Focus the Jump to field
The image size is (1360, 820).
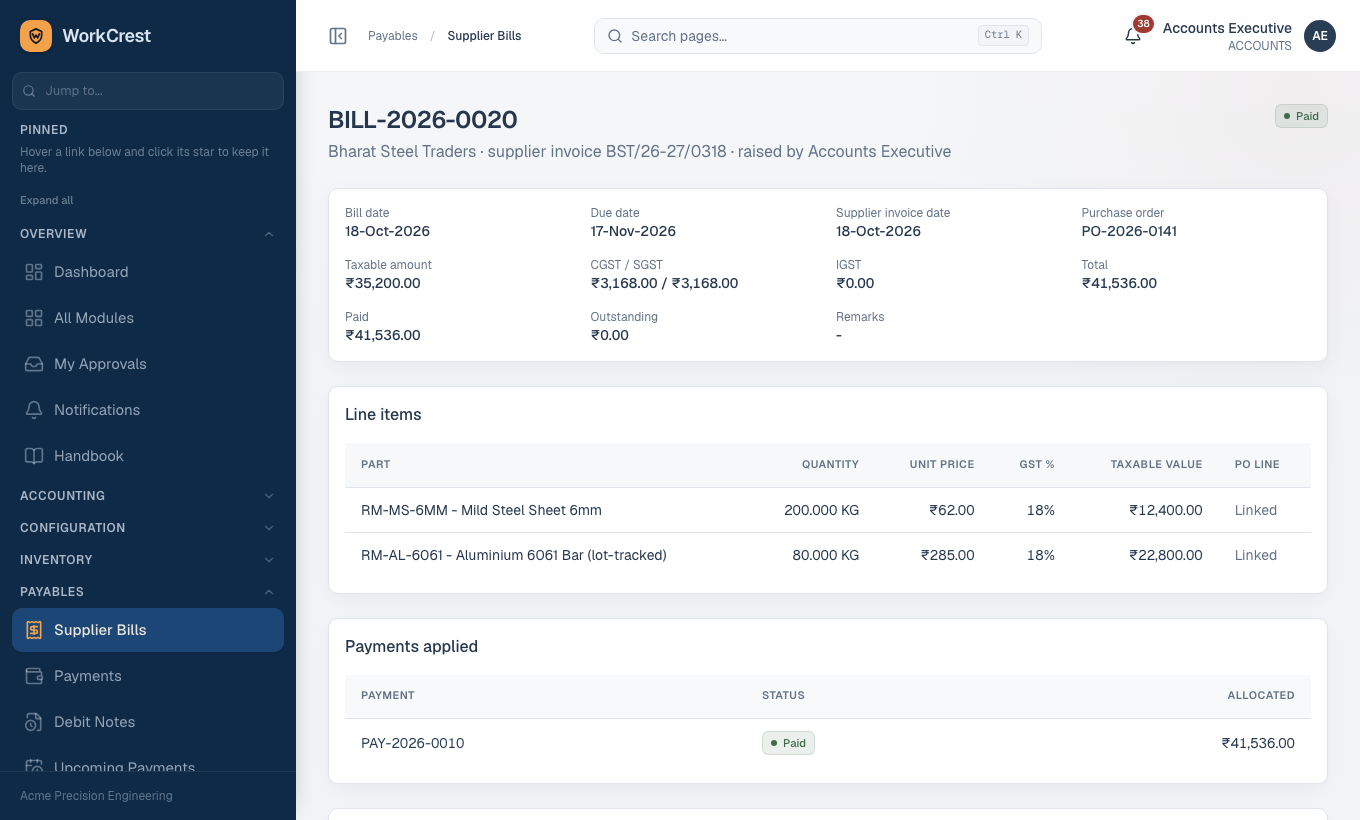148,91
